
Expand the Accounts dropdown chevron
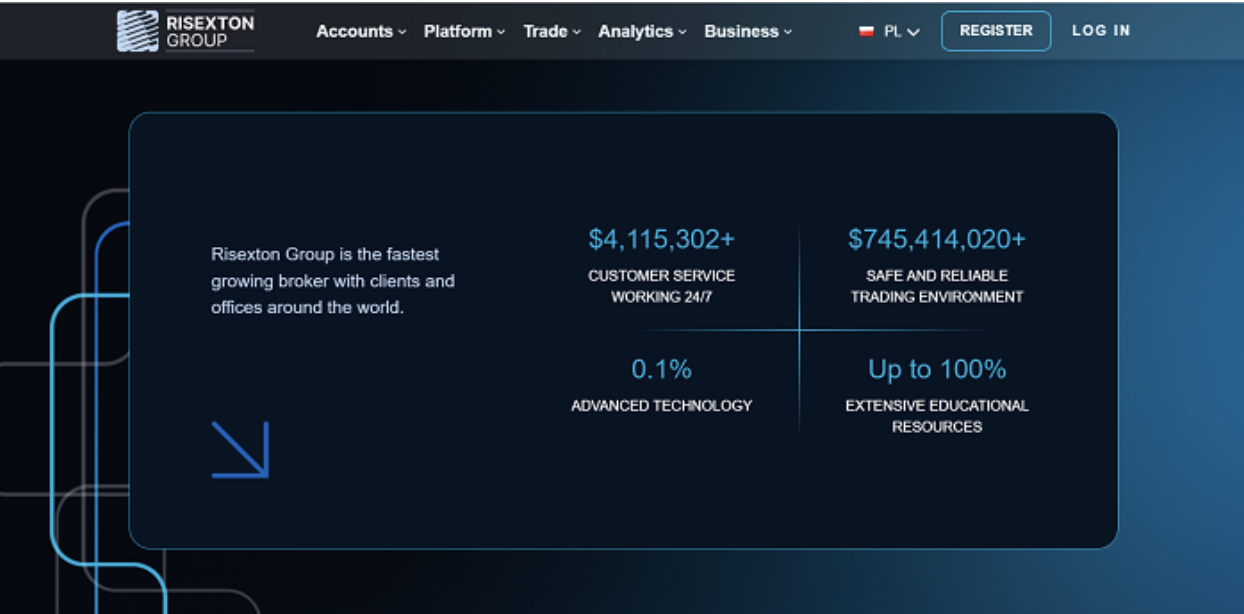click(402, 32)
